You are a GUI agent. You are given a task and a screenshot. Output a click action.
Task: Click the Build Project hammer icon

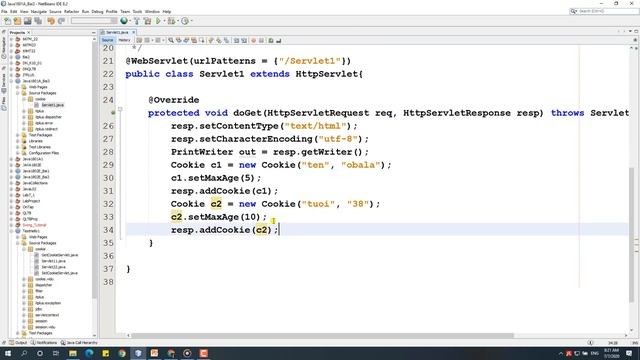(137, 21)
